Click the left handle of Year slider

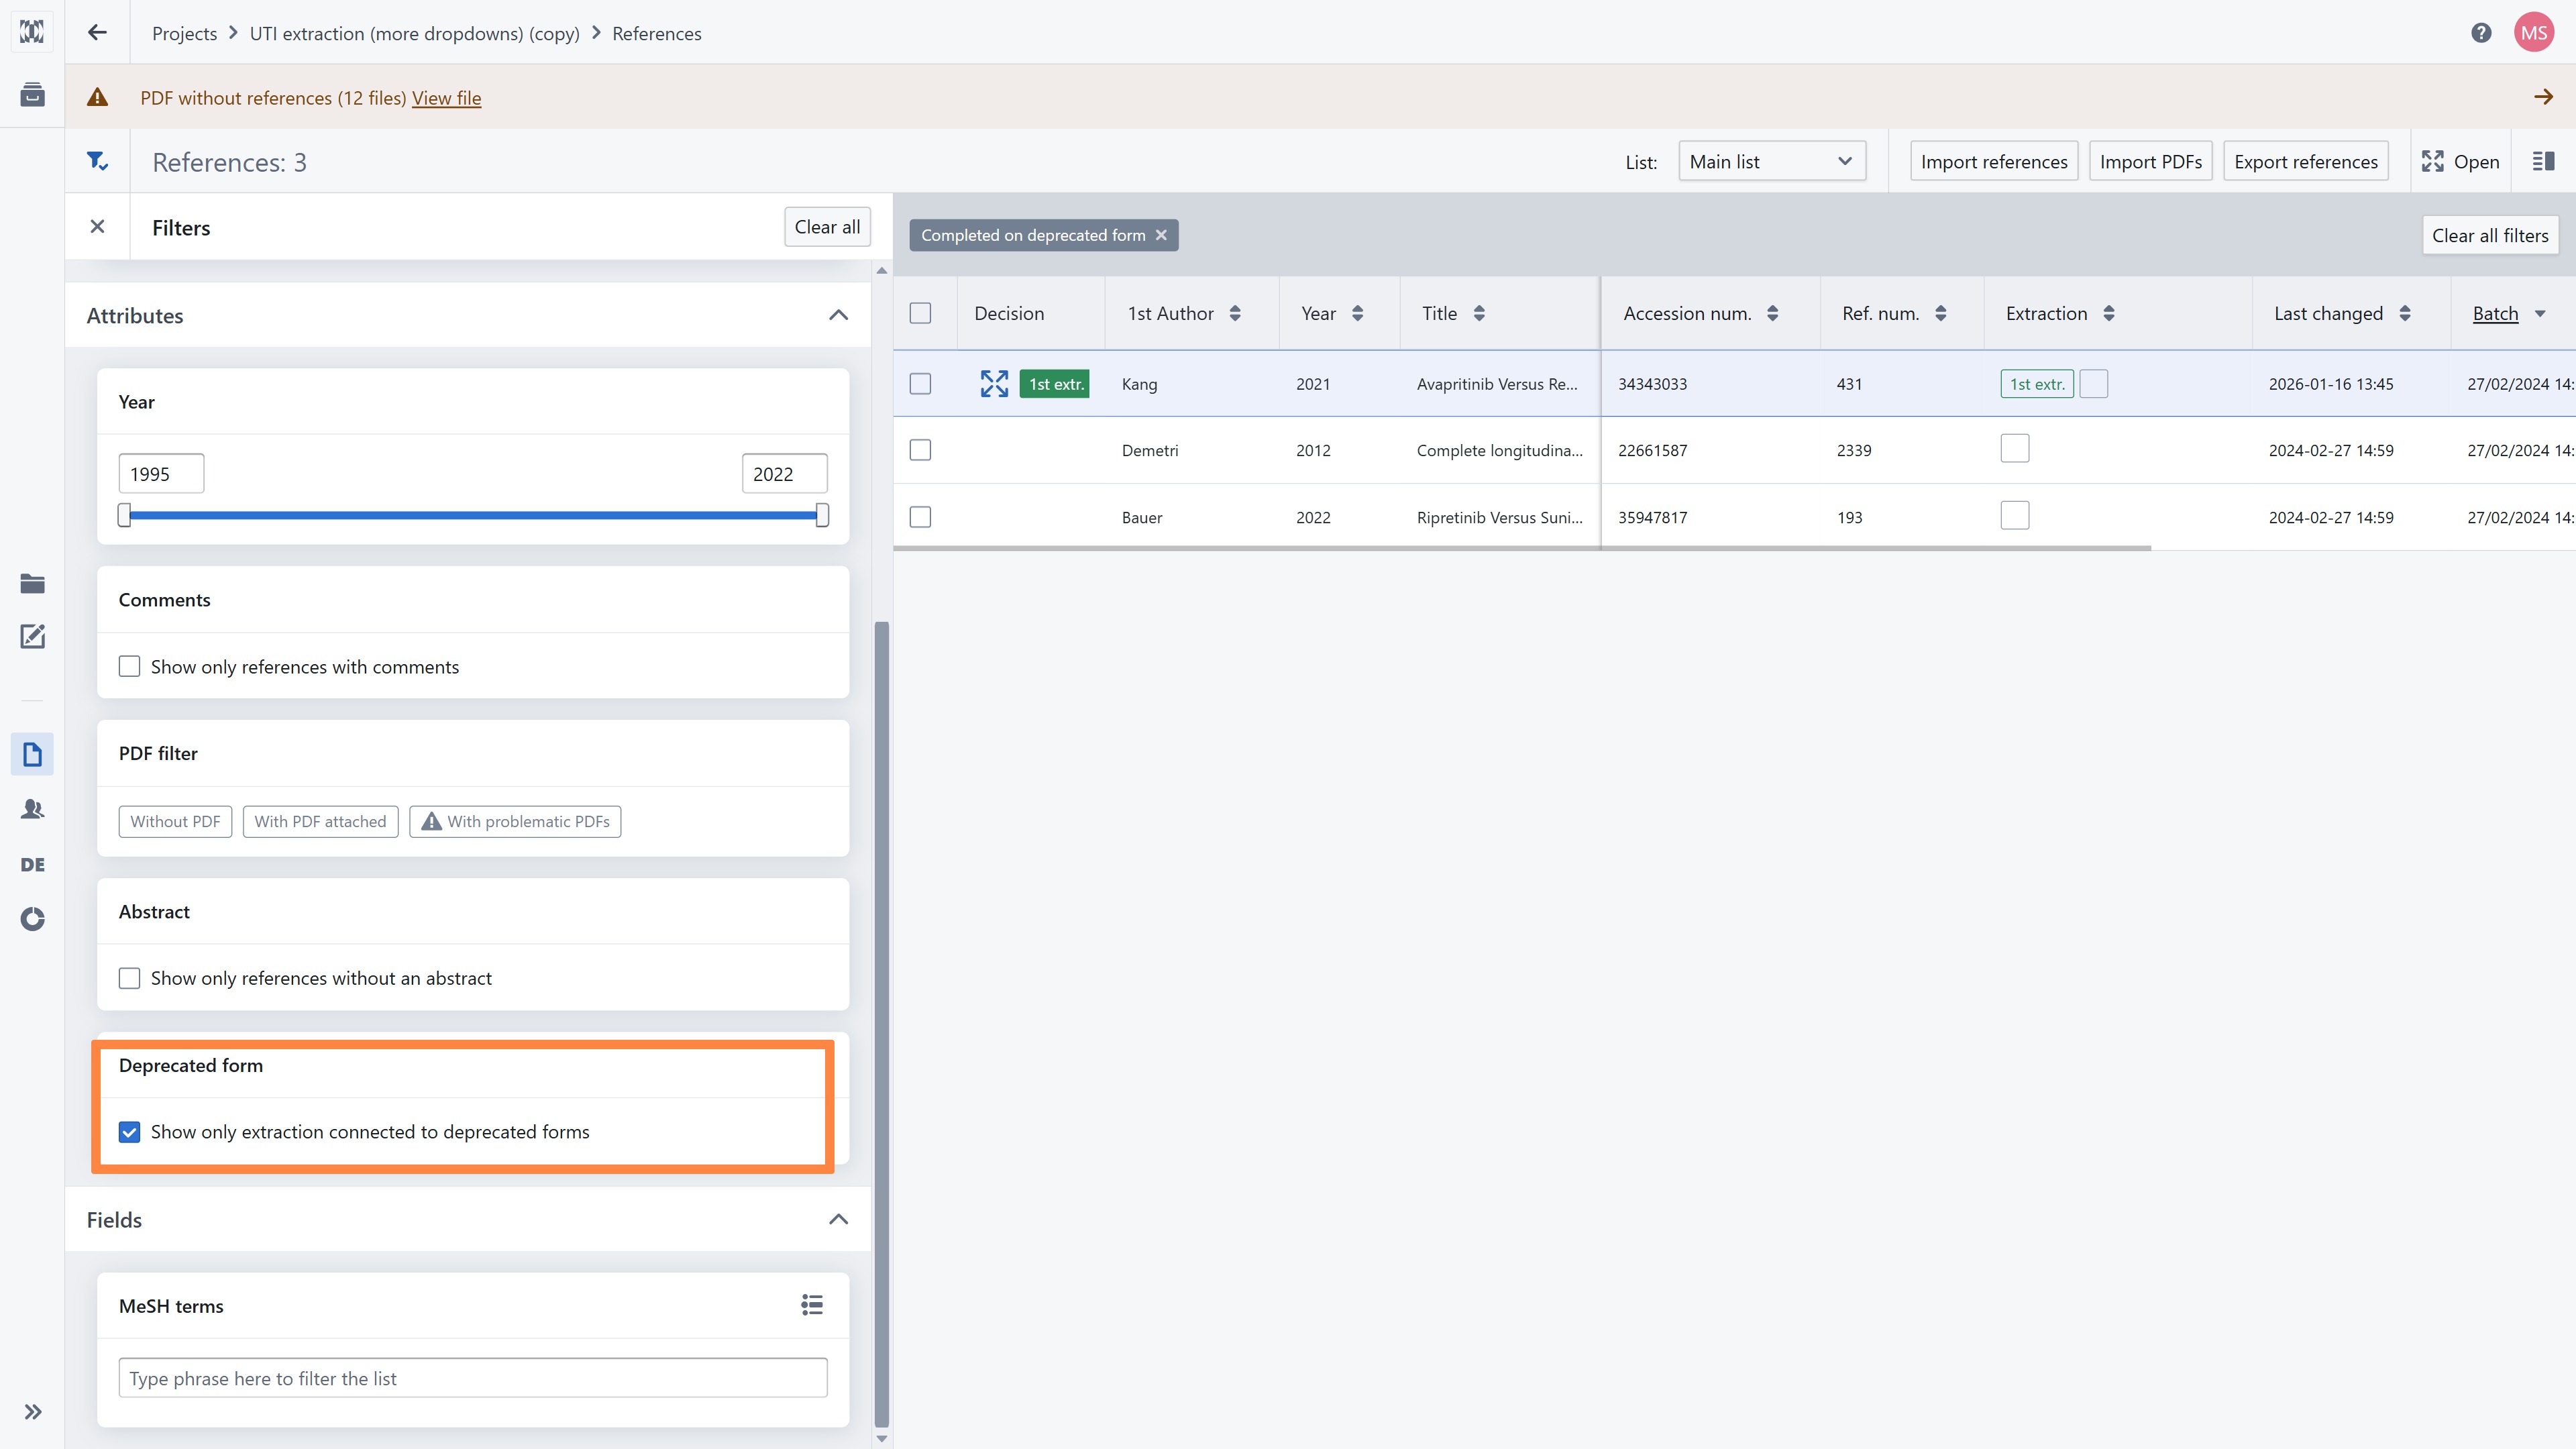[124, 515]
